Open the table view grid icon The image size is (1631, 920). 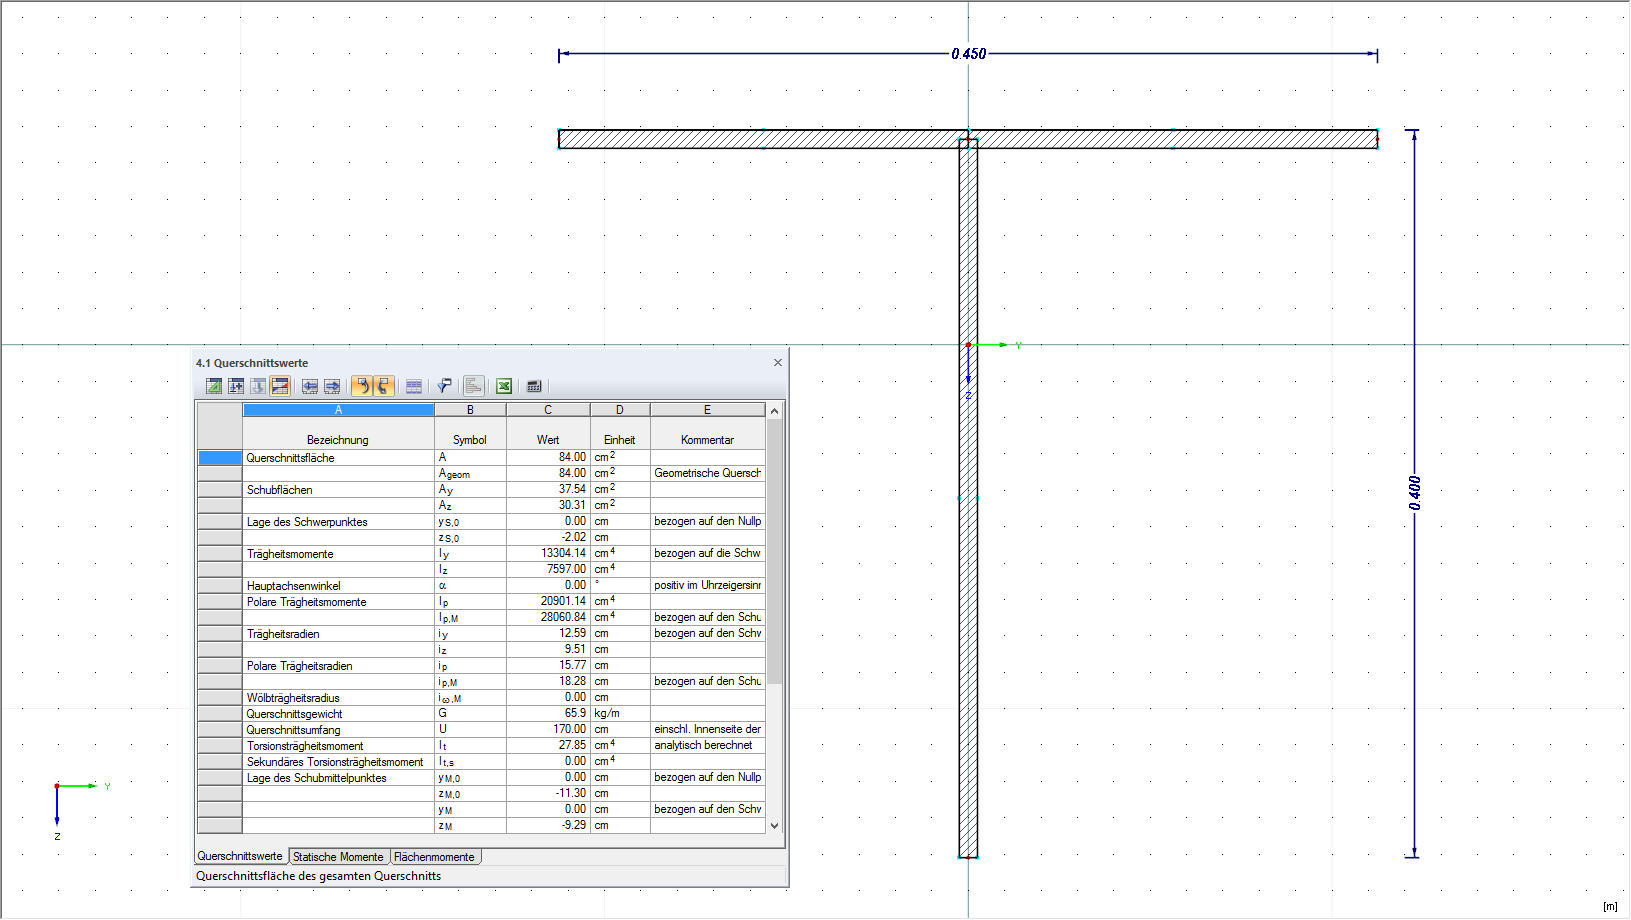pyautogui.click(x=414, y=386)
